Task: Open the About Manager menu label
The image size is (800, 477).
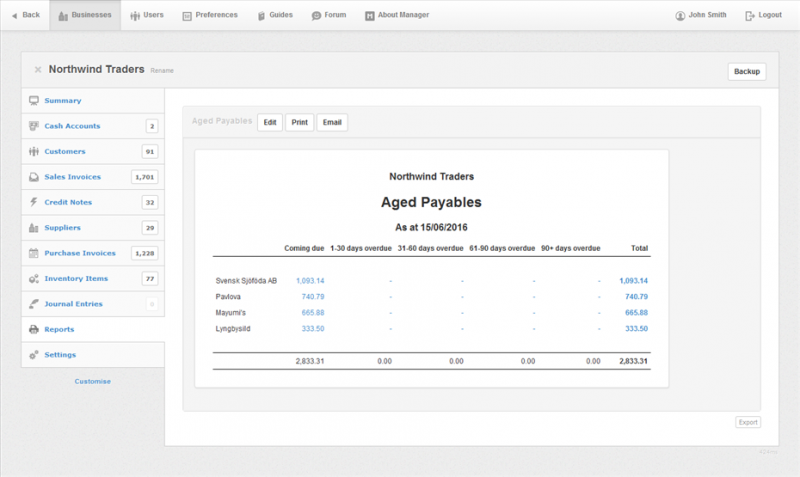Action: tap(404, 15)
